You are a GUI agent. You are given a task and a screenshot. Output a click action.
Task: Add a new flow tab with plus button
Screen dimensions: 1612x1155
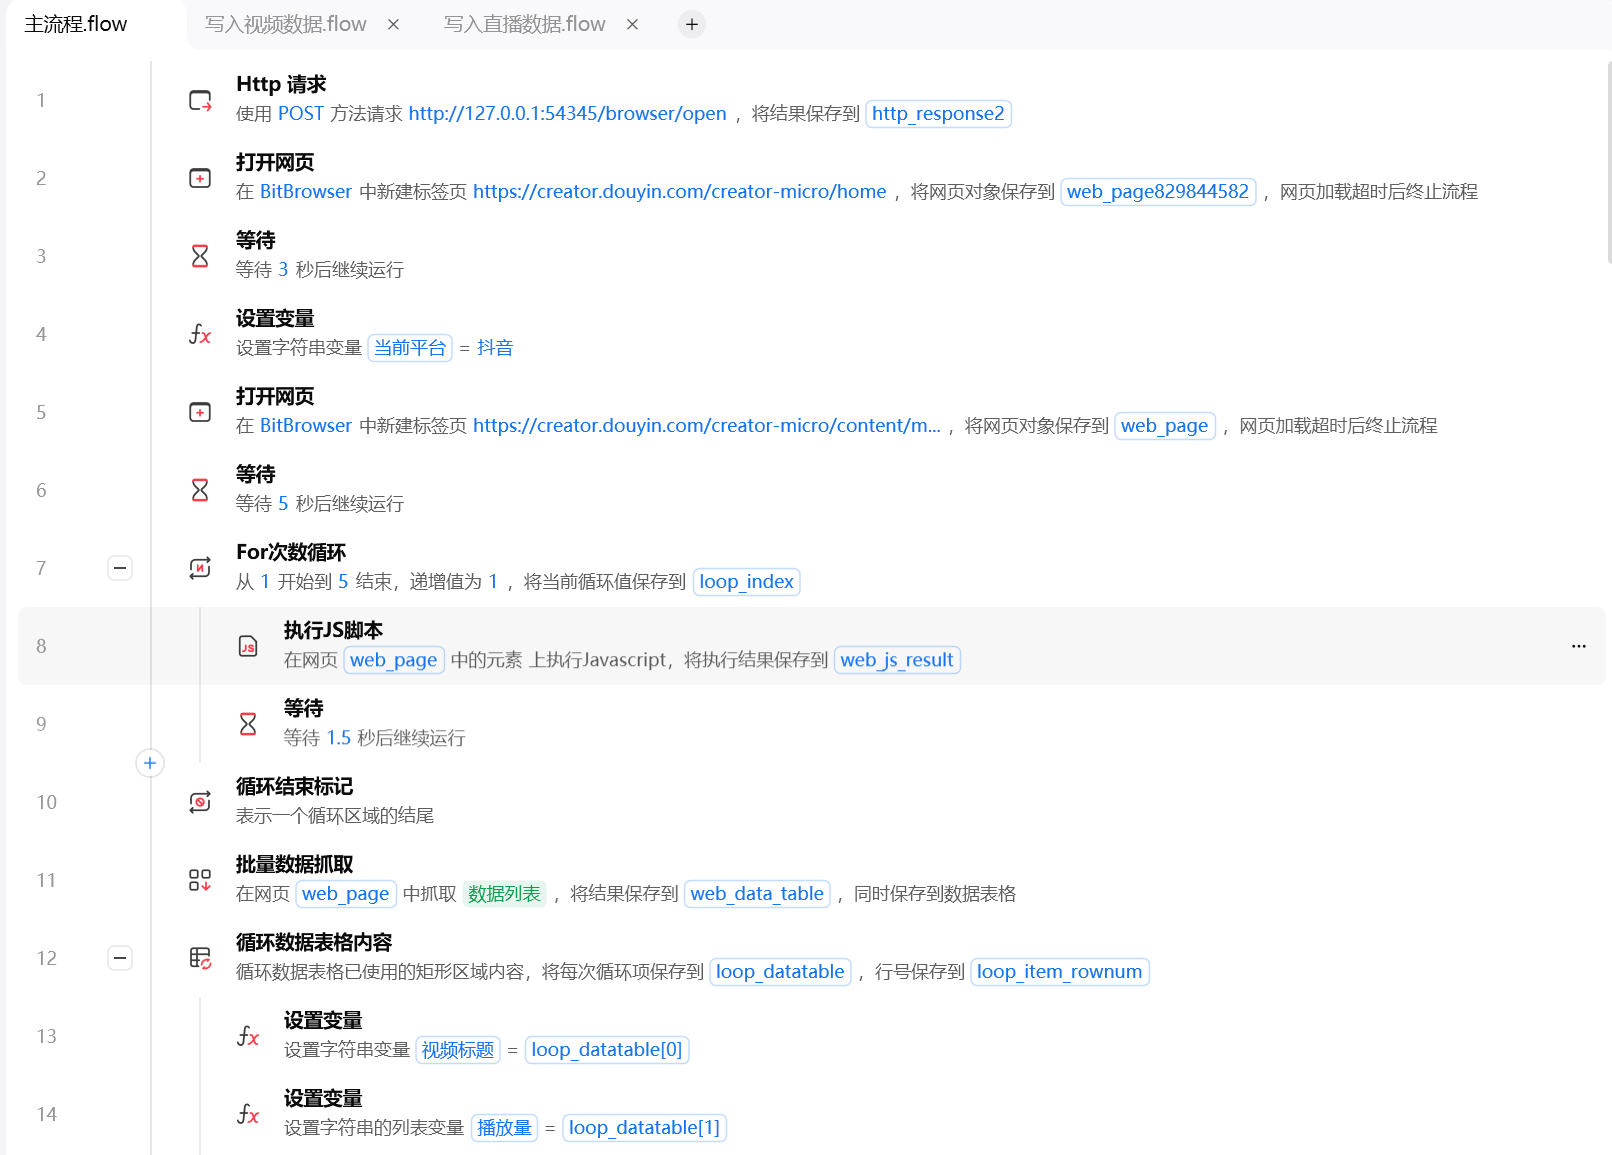point(692,24)
